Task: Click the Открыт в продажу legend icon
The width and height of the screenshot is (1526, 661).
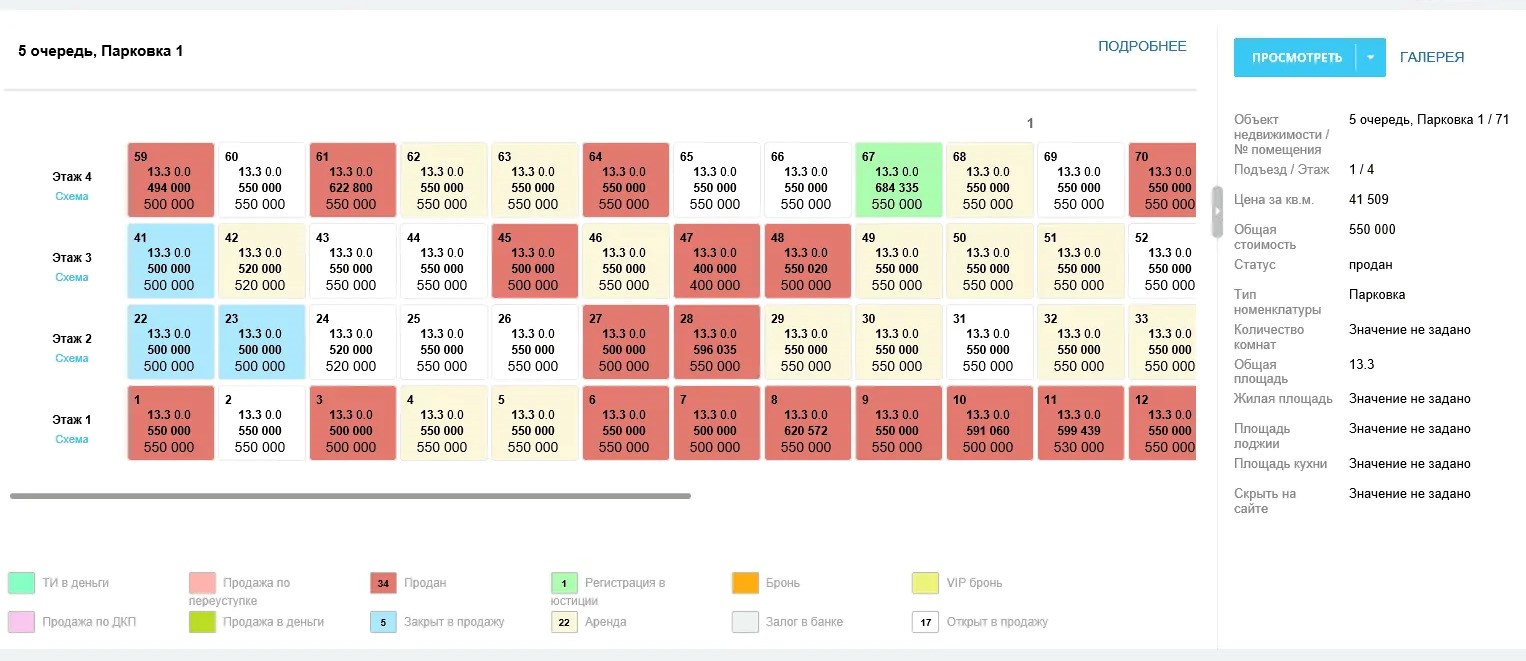Action: (x=926, y=622)
